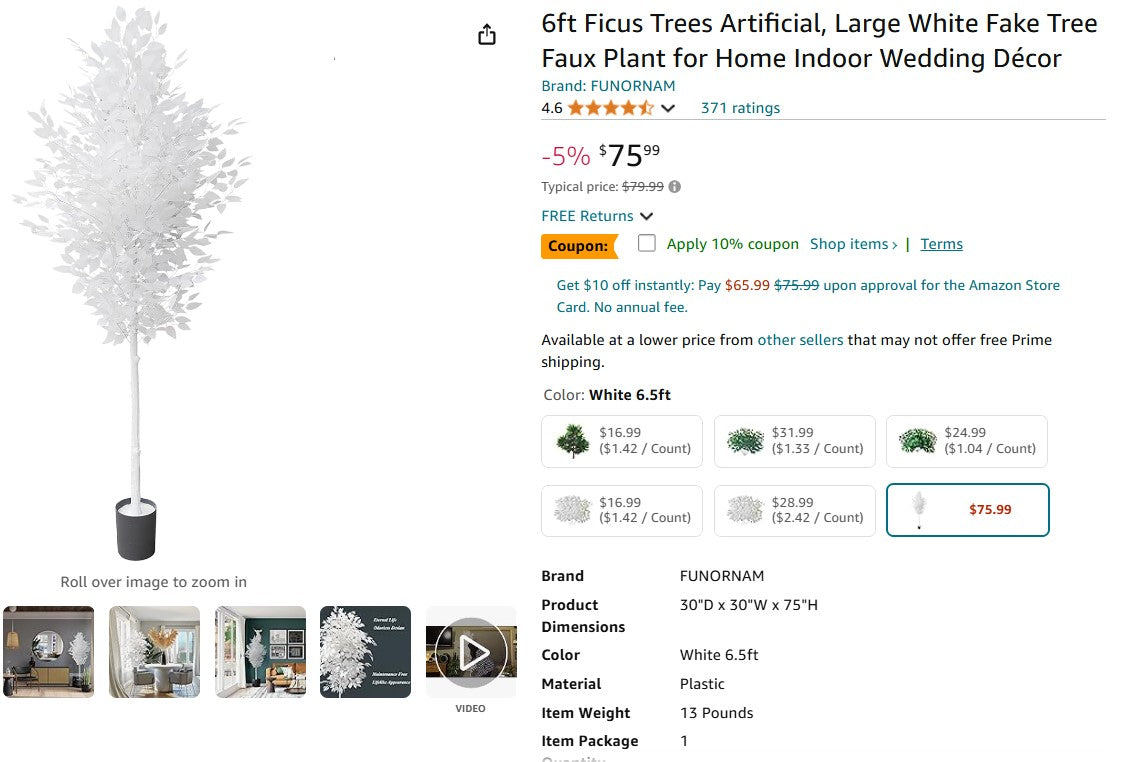Select the $28.99 white variant
The width and height of the screenshot is (1131, 762).
794,510
